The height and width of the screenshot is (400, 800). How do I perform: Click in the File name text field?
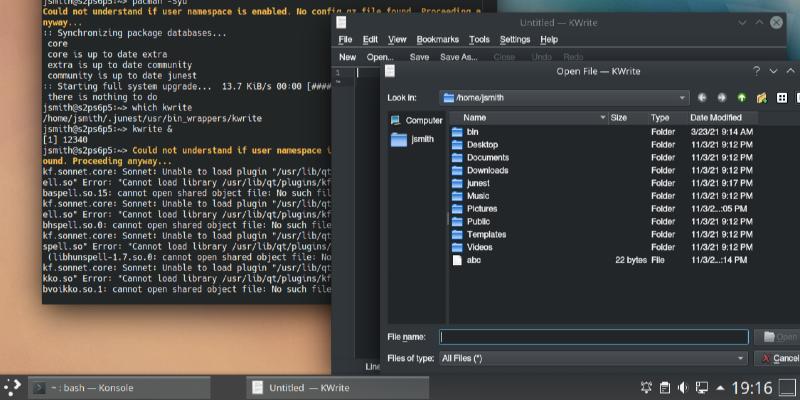point(593,337)
